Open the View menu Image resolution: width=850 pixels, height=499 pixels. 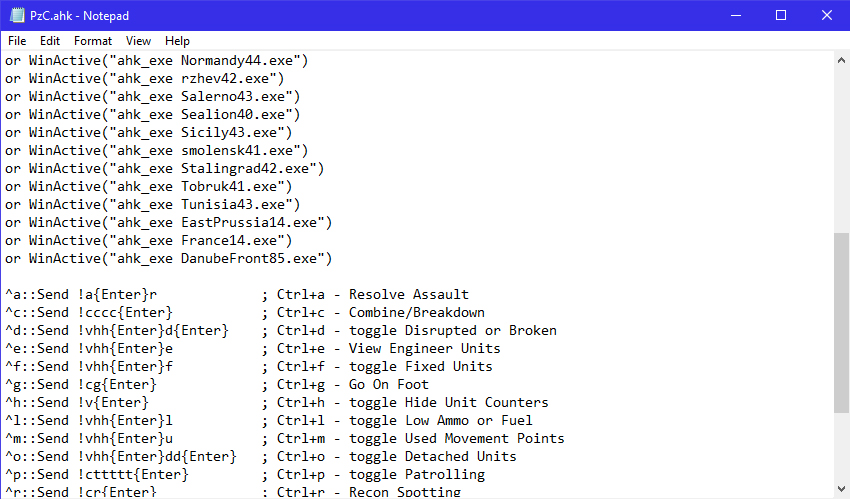click(138, 41)
